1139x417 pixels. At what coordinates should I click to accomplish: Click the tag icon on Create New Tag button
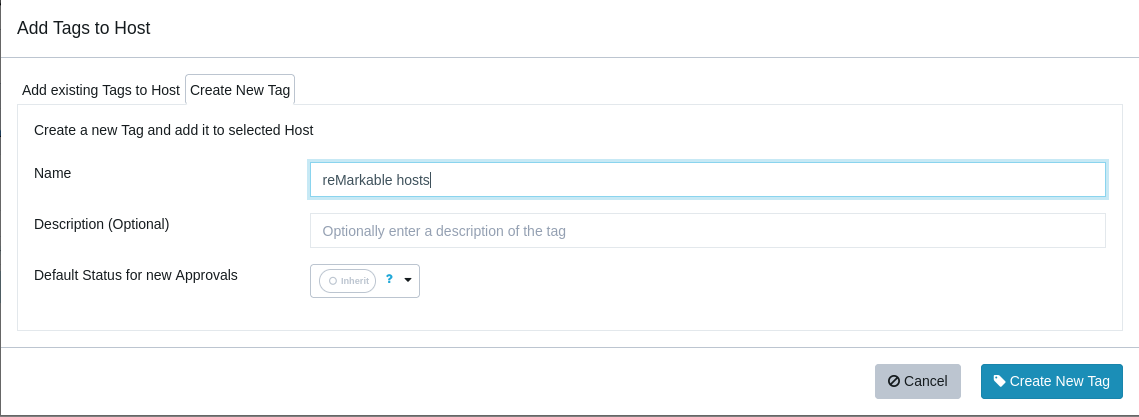[x=1000, y=381]
